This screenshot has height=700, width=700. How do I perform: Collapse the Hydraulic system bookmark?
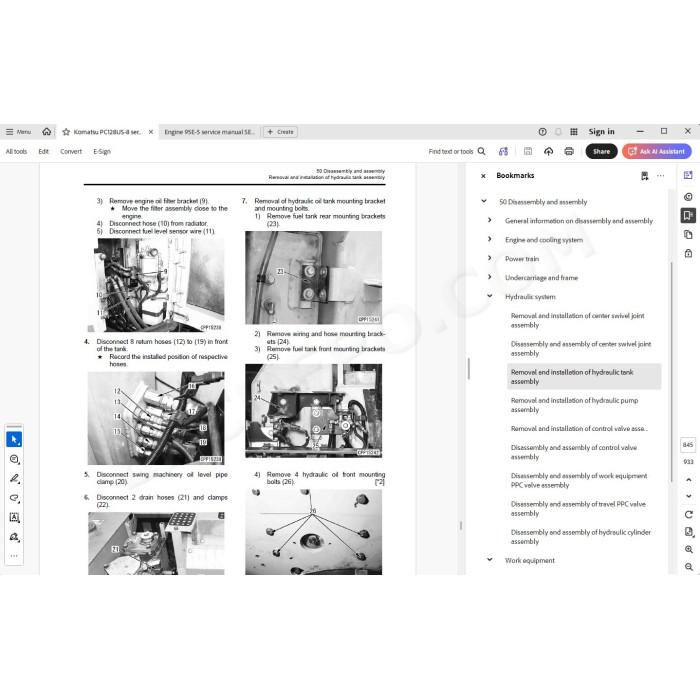tap(490, 296)
